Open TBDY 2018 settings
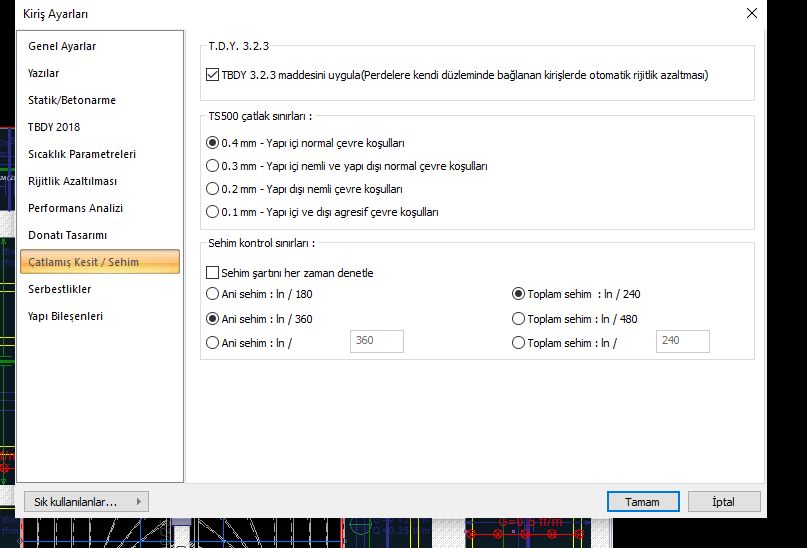The width and height of the screenshot is (807, 548). click(x=54, y=127)
